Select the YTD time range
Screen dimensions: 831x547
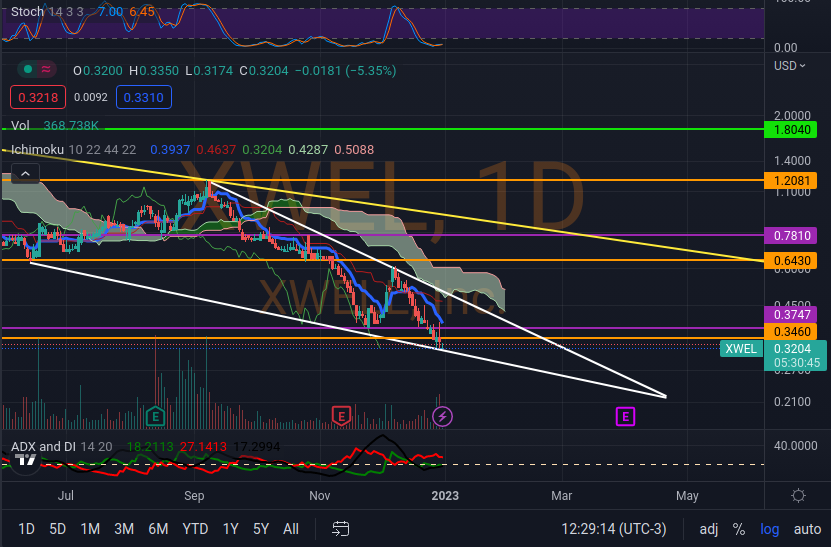coord(195,528)
